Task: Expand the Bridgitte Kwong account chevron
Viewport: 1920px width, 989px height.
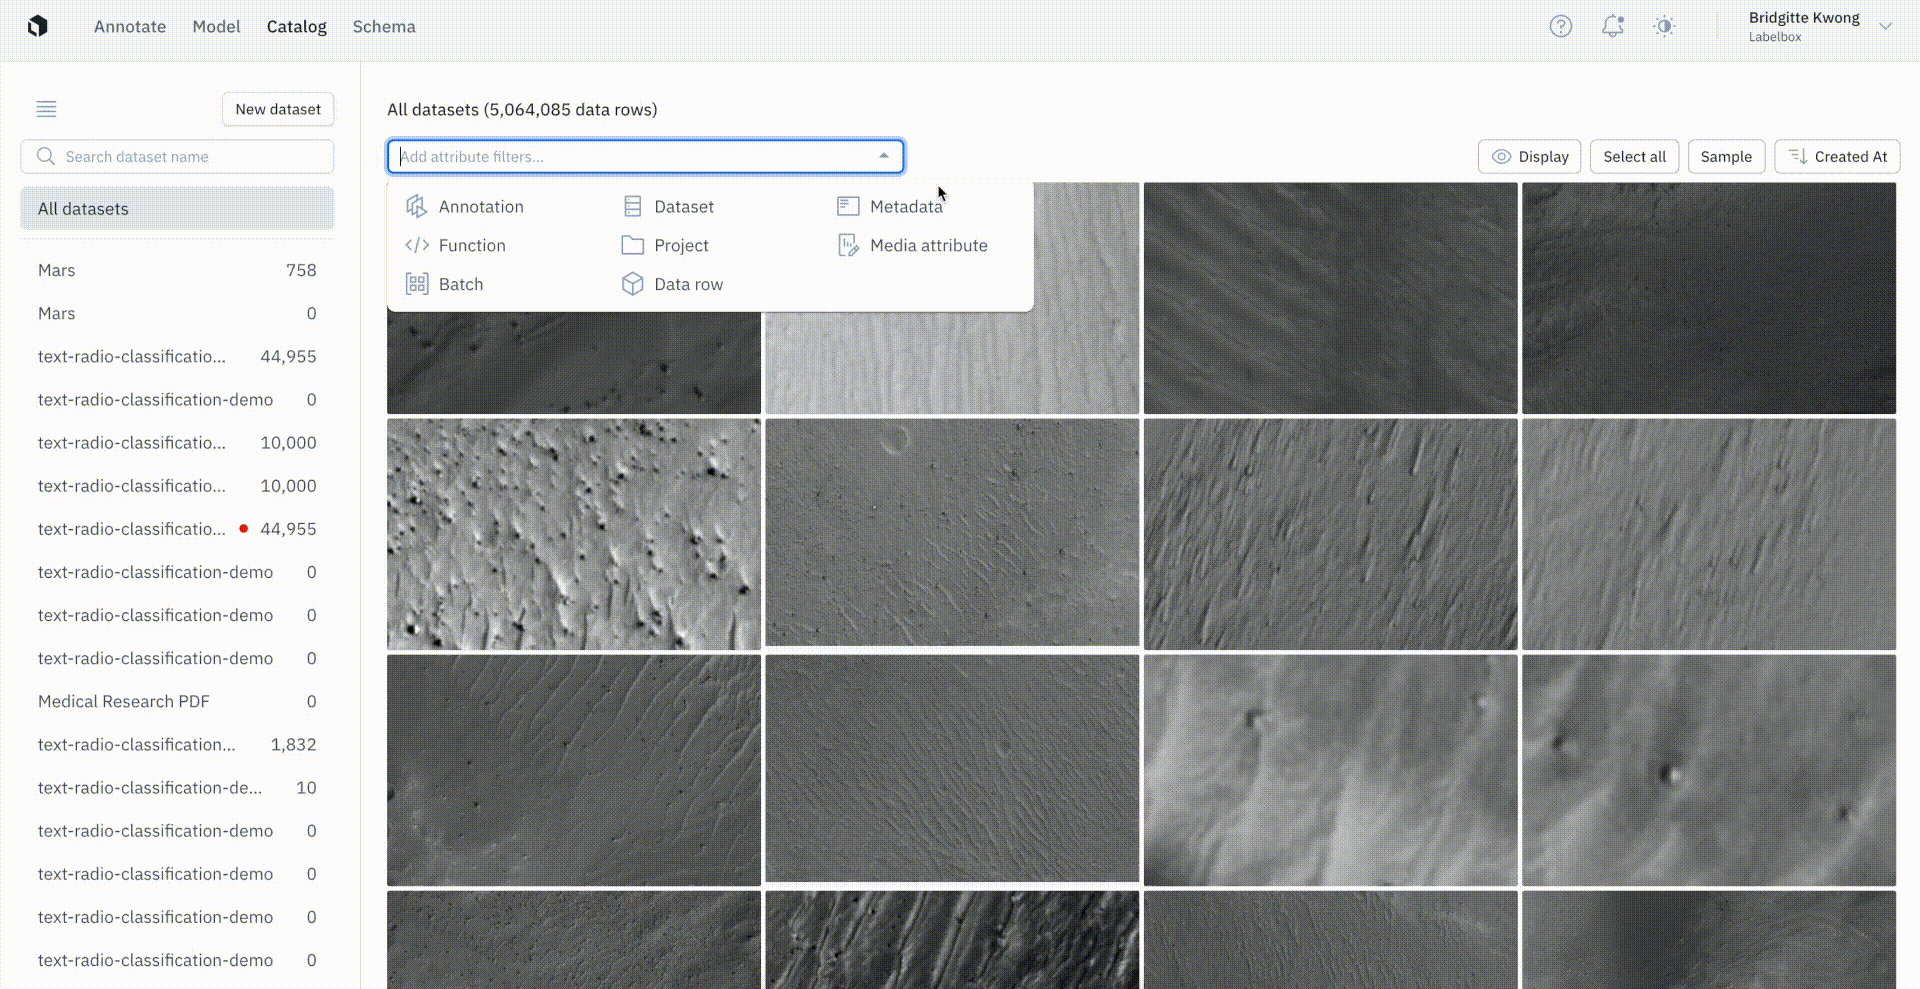Action: [x=1885, y=27]
